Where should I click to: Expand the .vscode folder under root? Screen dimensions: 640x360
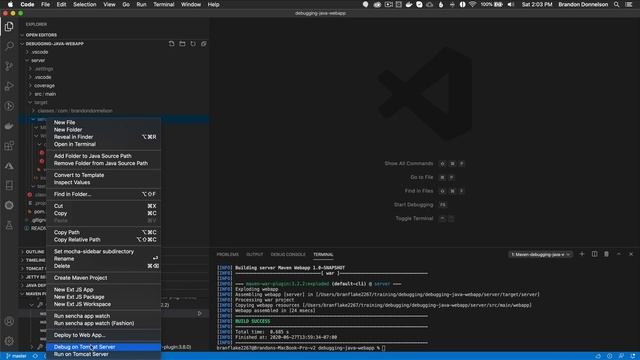pyautogui.click(x=40, y=52)
